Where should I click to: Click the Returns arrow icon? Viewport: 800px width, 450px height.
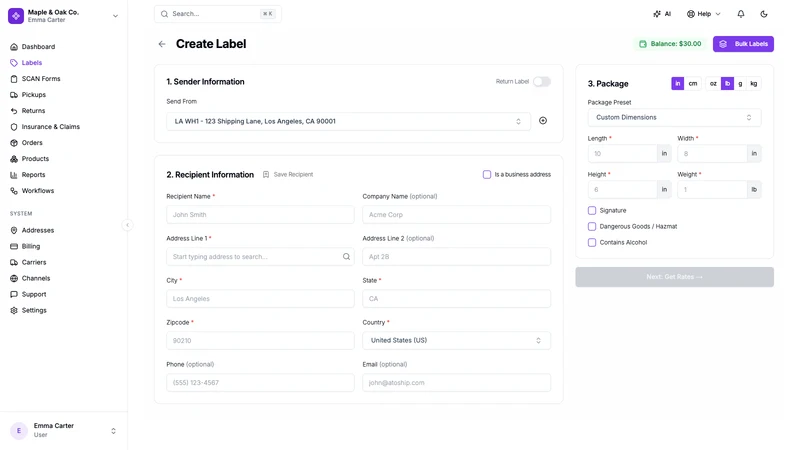[14, 111]
